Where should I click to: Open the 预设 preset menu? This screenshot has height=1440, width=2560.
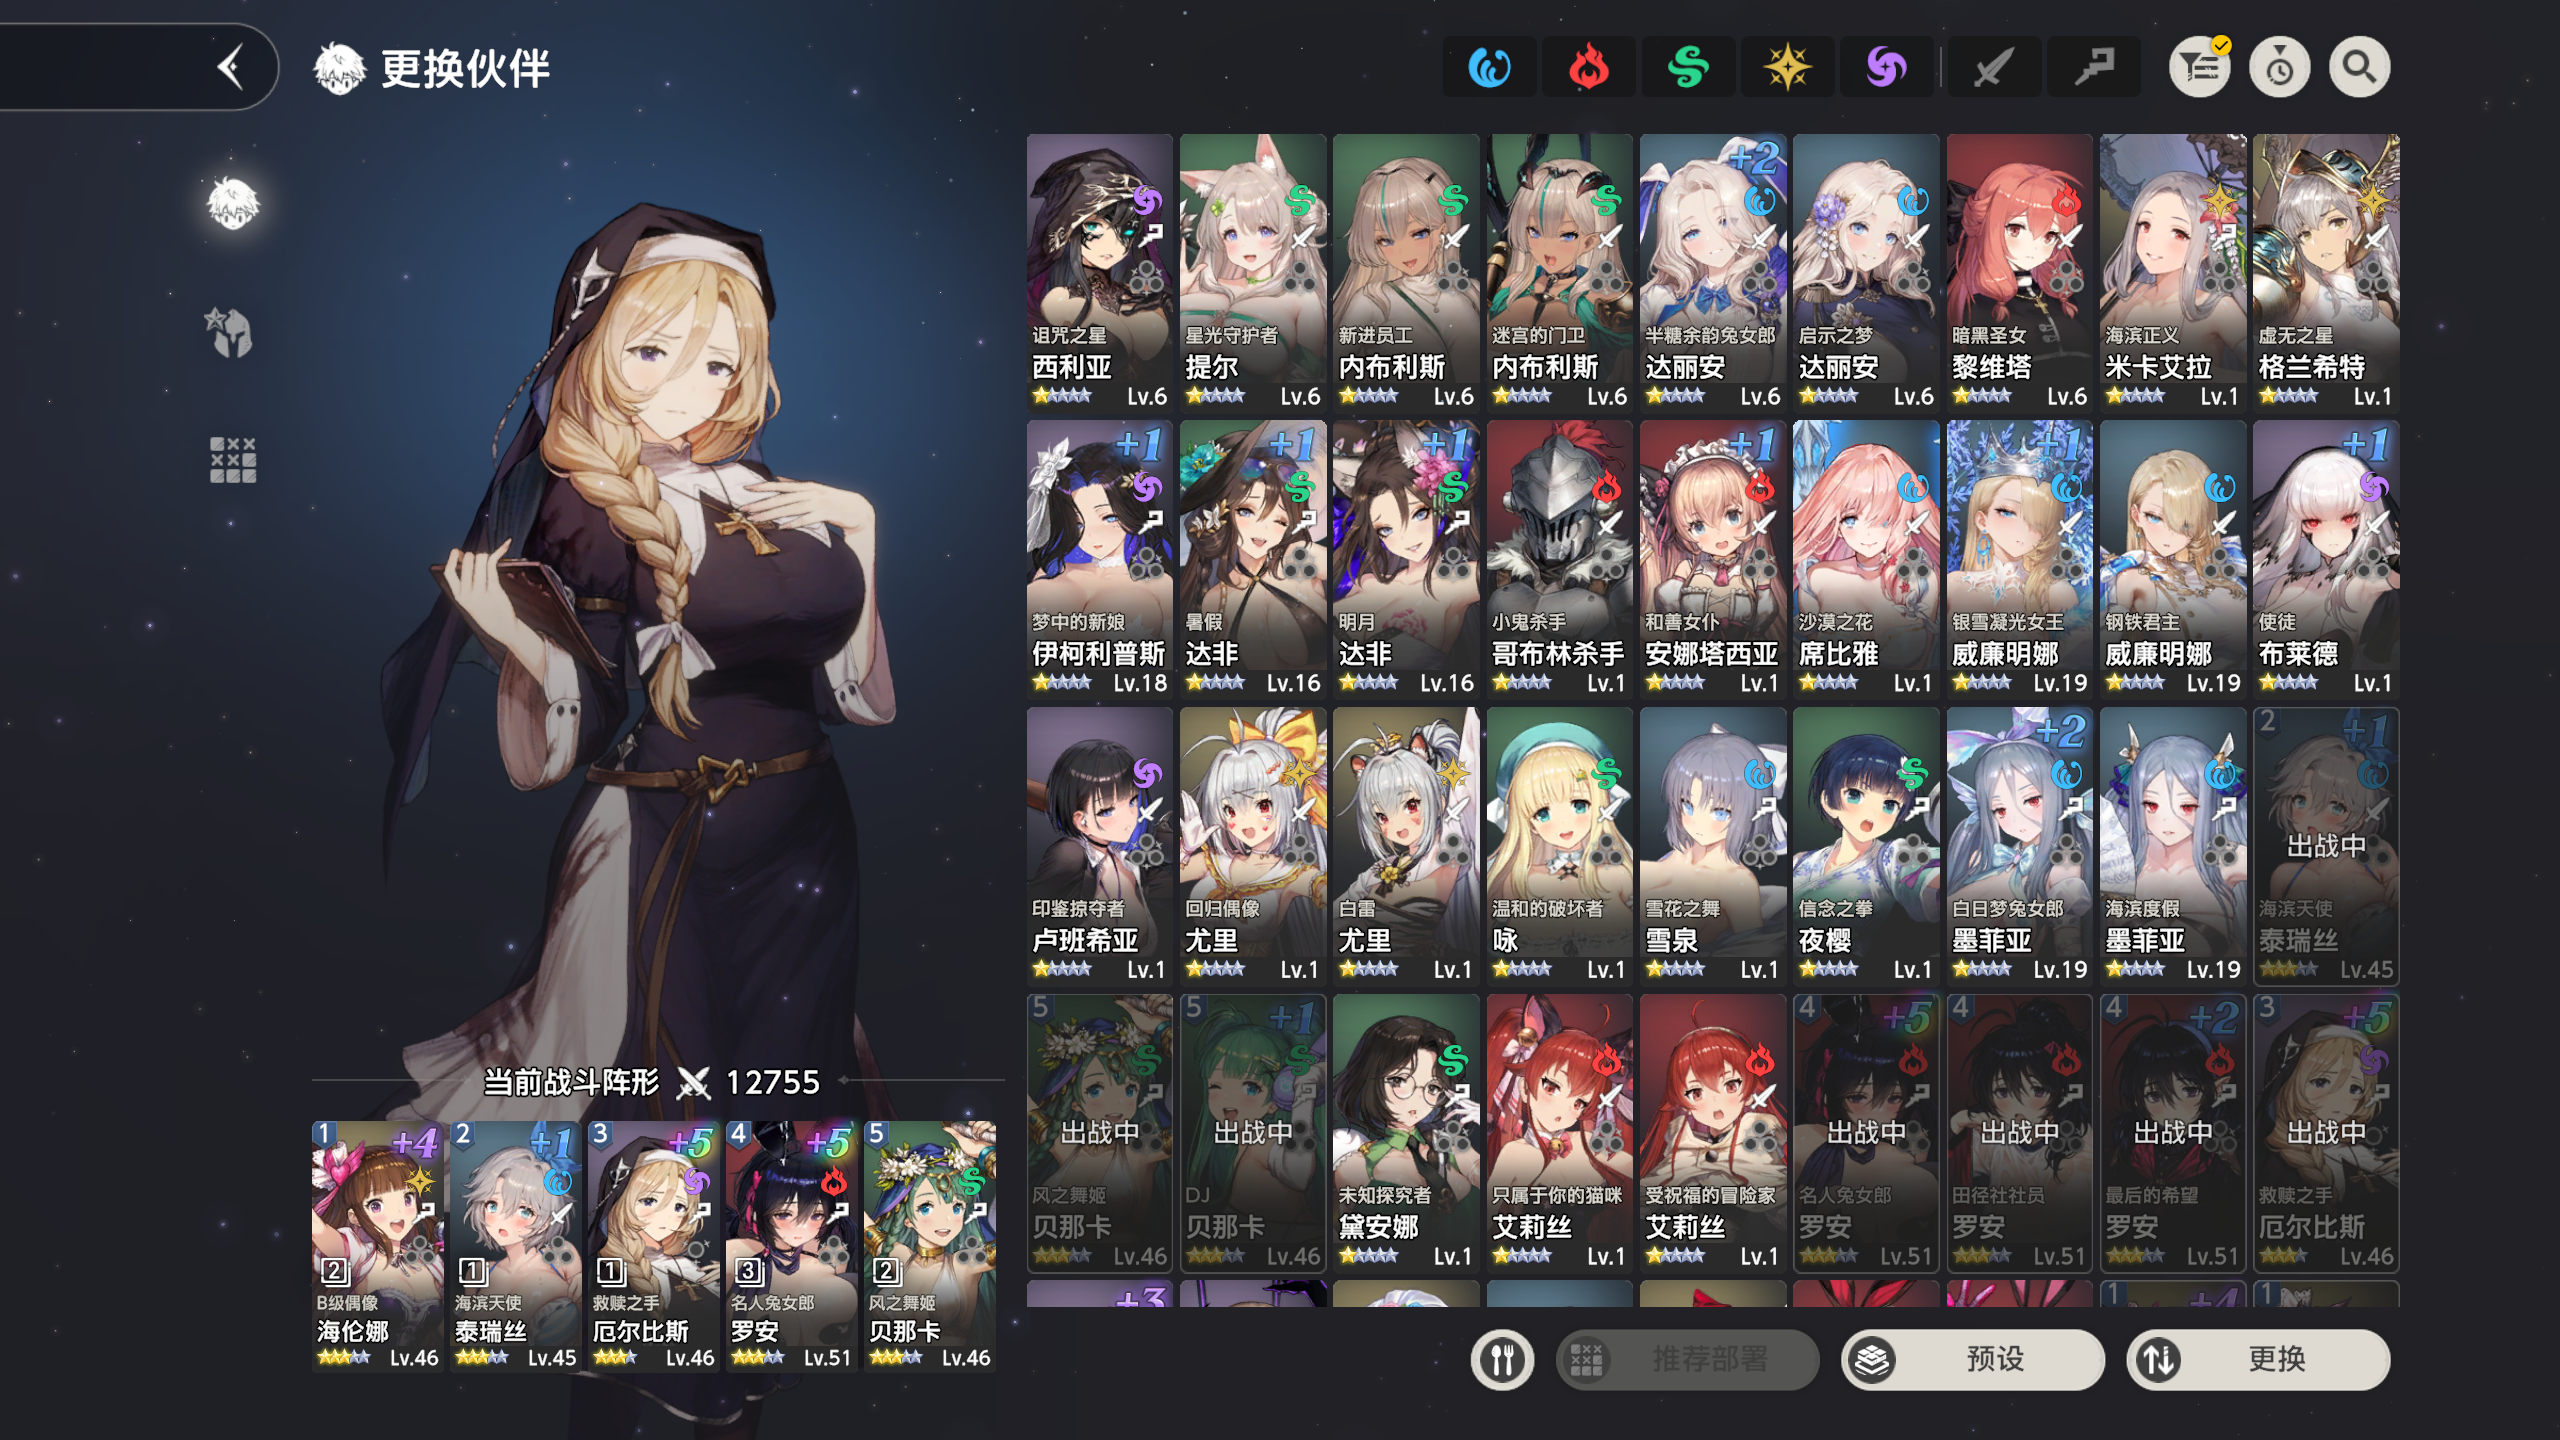[x=1972, y=1359]
